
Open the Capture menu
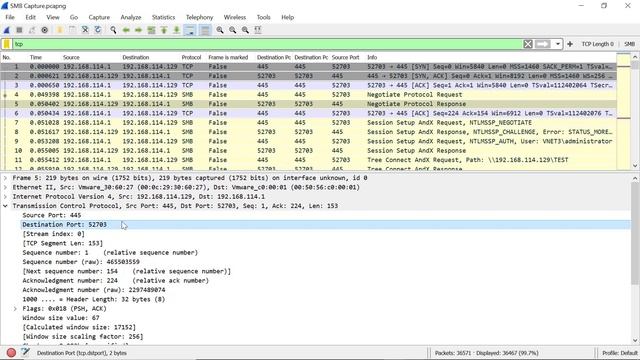99,17
